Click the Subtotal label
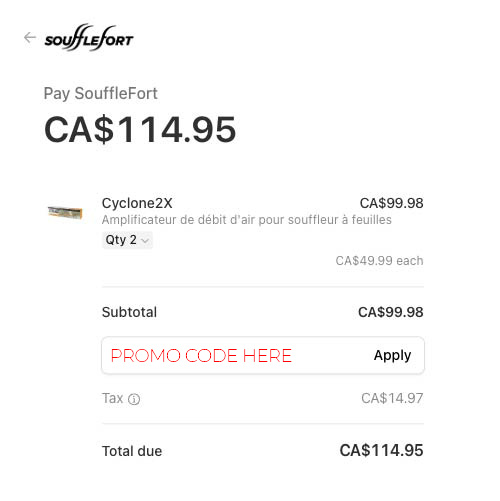 [129, 312]
